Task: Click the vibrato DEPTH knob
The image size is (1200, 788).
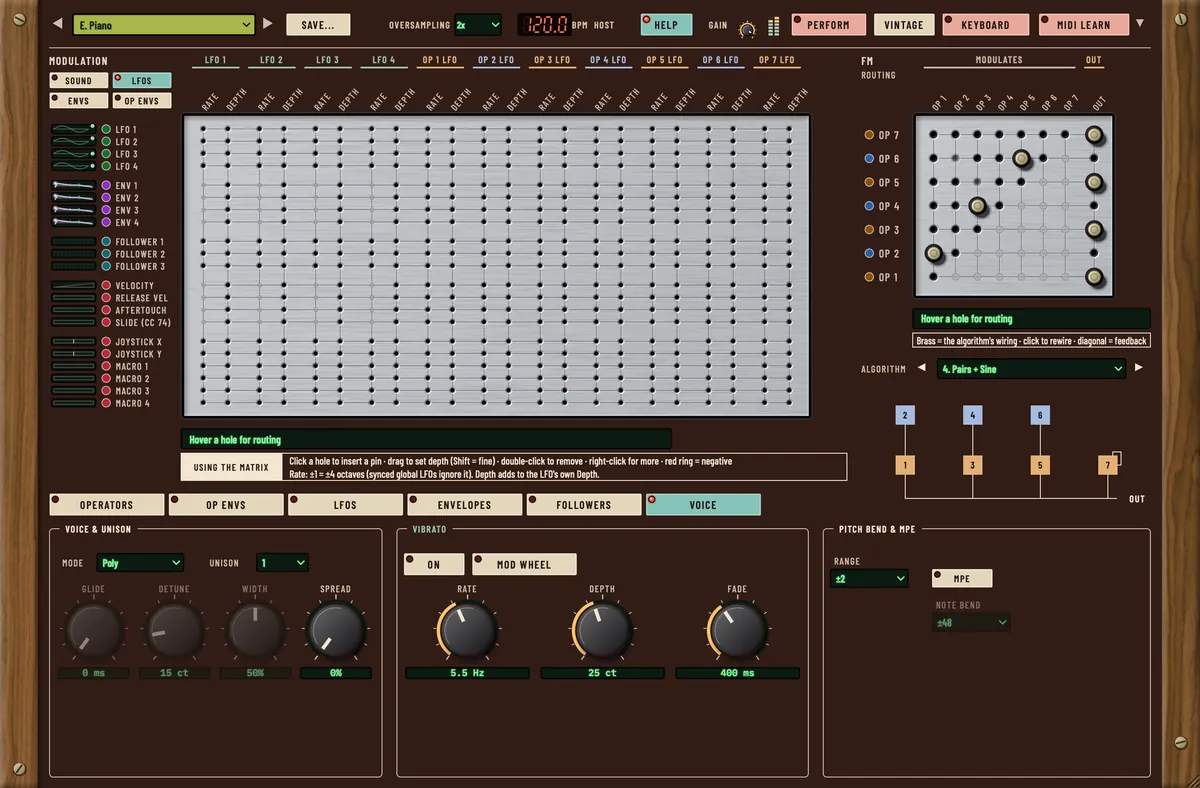Action: coord(602,630)
